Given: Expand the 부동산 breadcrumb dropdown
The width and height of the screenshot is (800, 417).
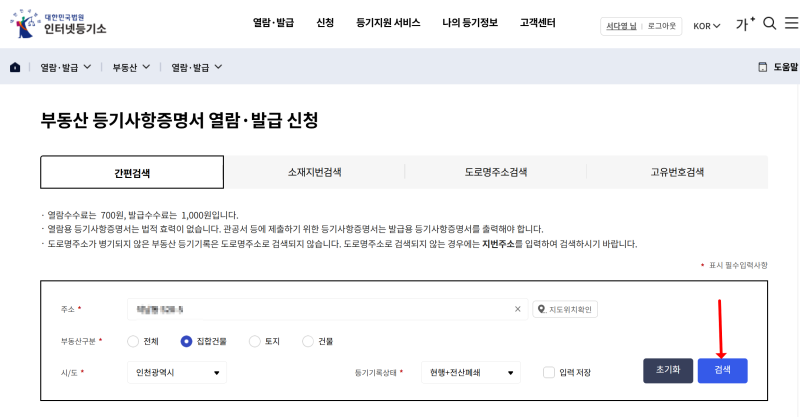Looking at the screenshot, I should click(x=131, y=67).
